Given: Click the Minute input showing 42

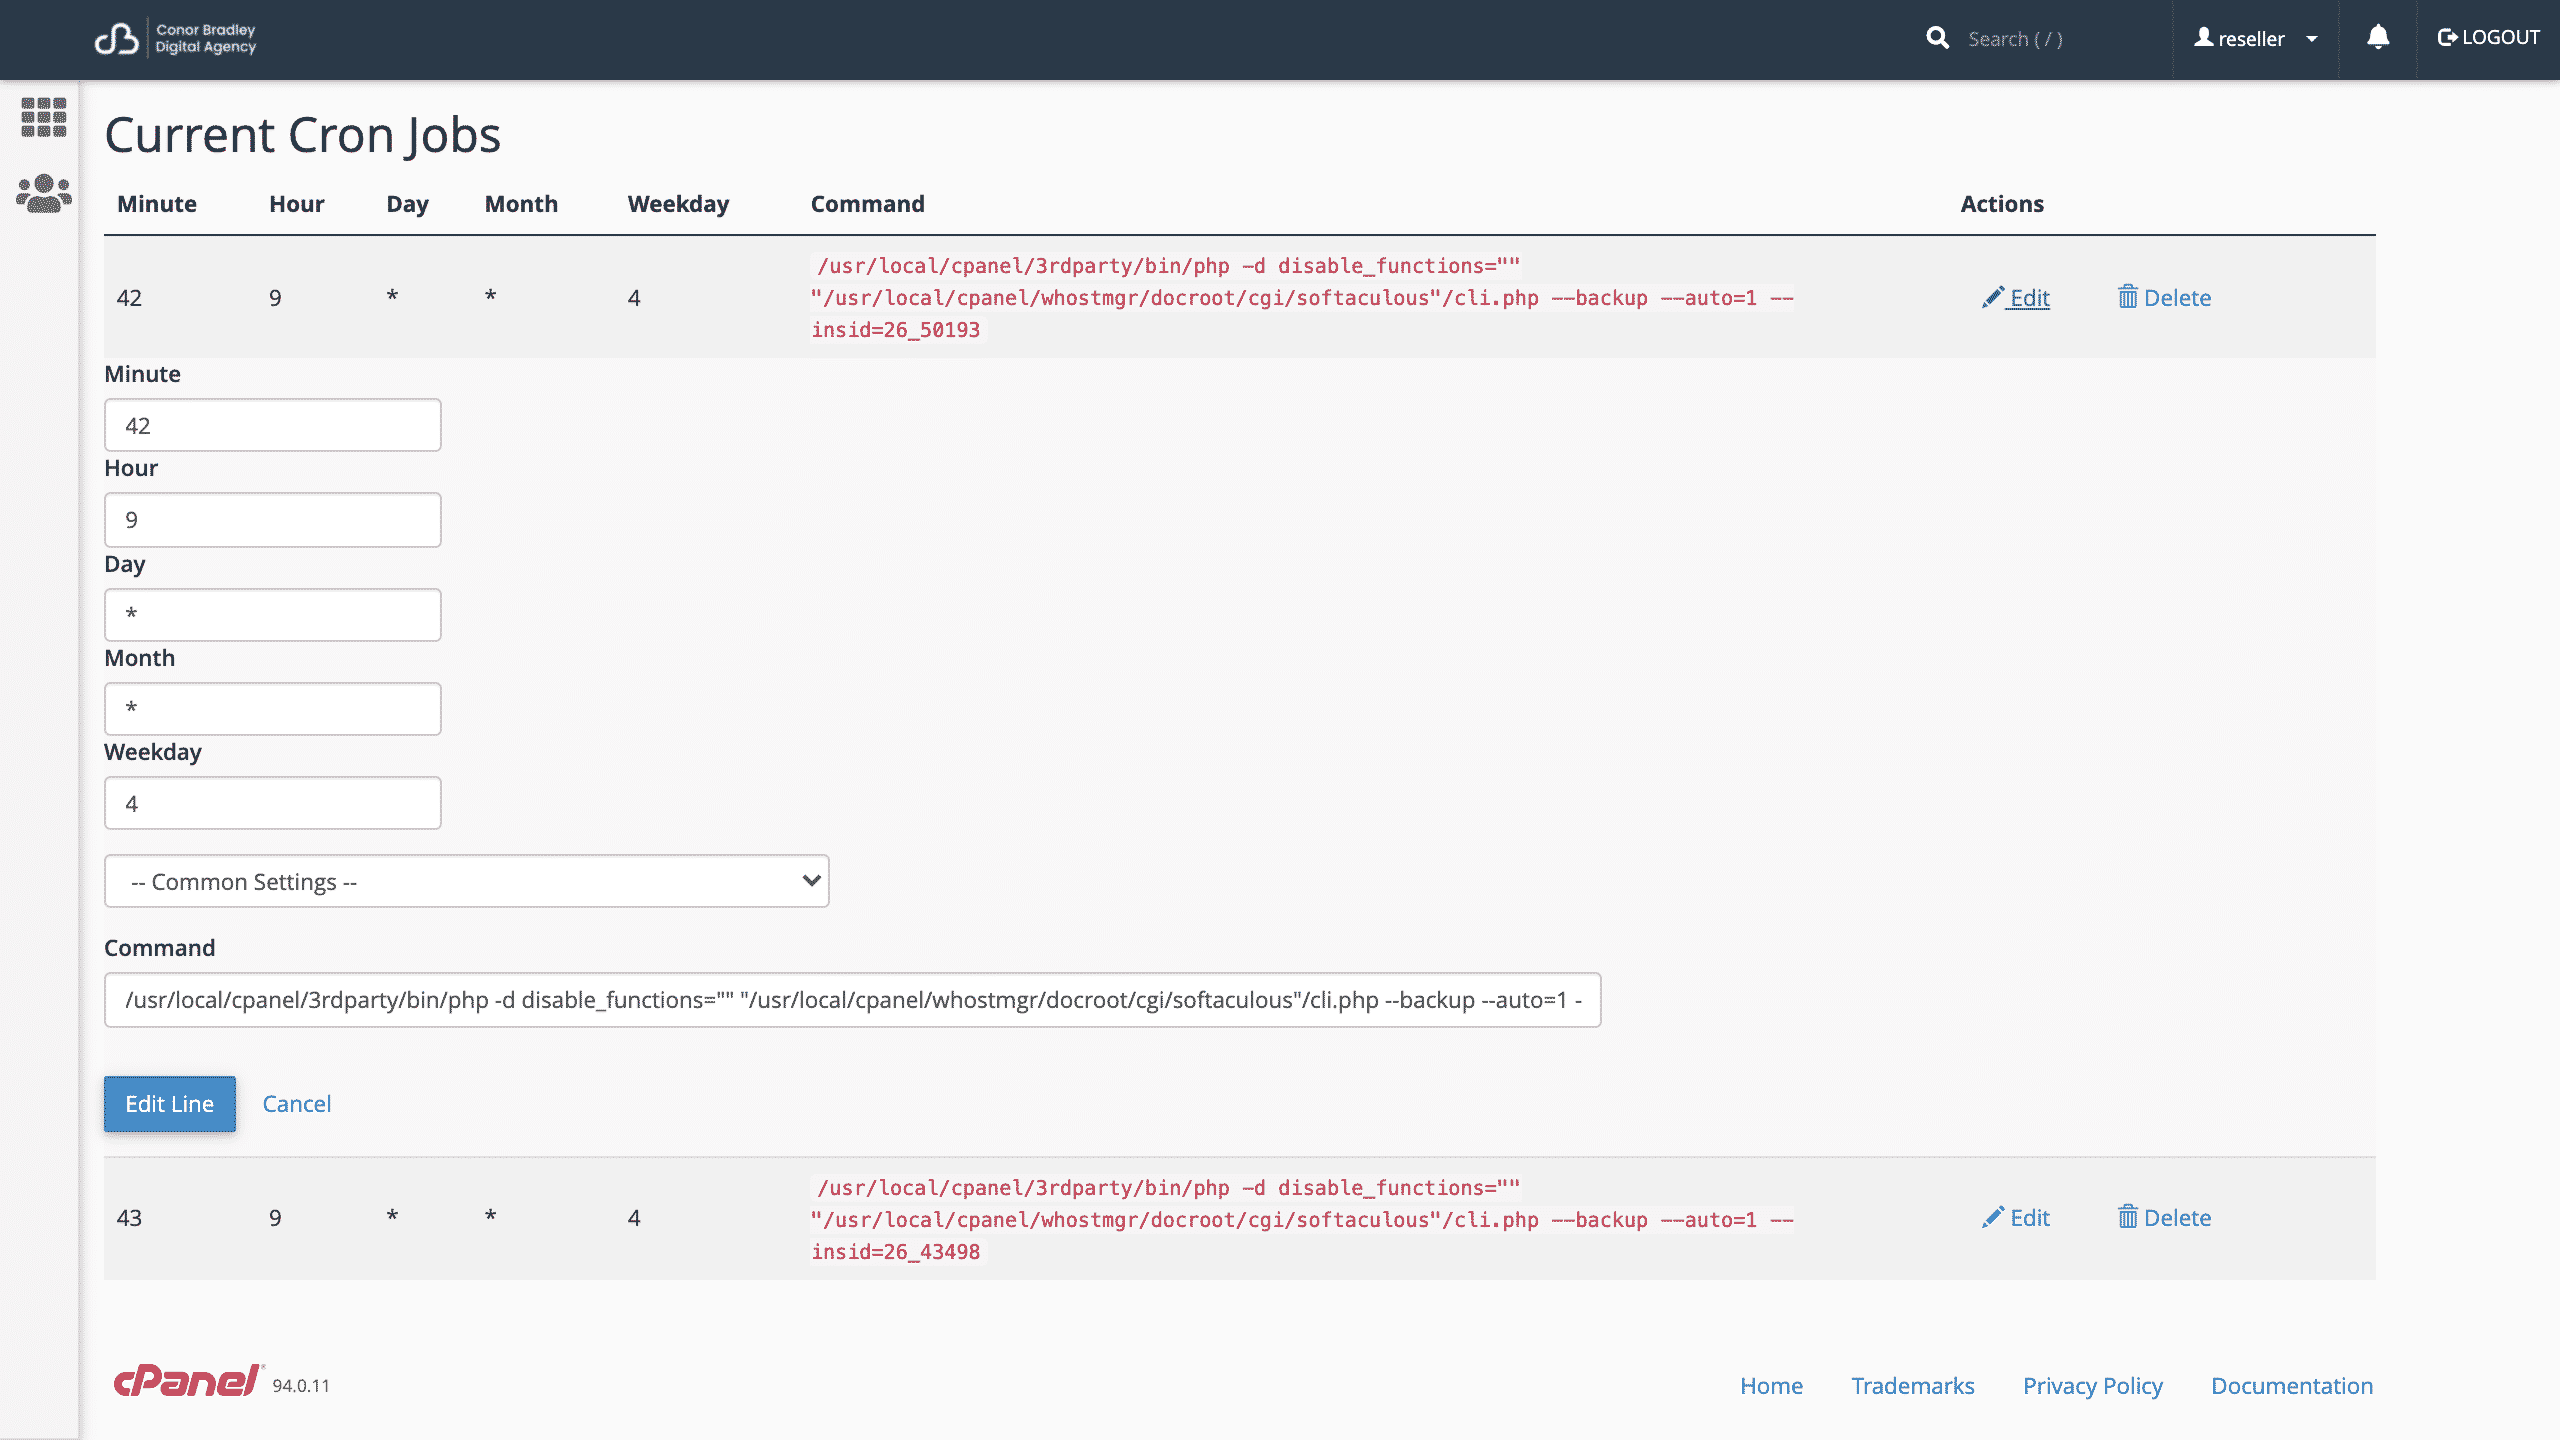Looking at the screenshot, I should (273, 425).
